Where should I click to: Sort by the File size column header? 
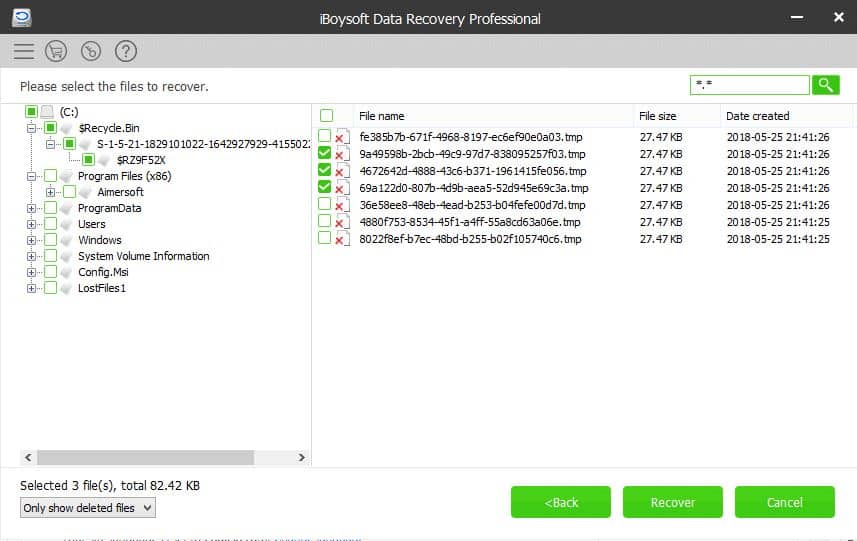[x=677, y=116]
